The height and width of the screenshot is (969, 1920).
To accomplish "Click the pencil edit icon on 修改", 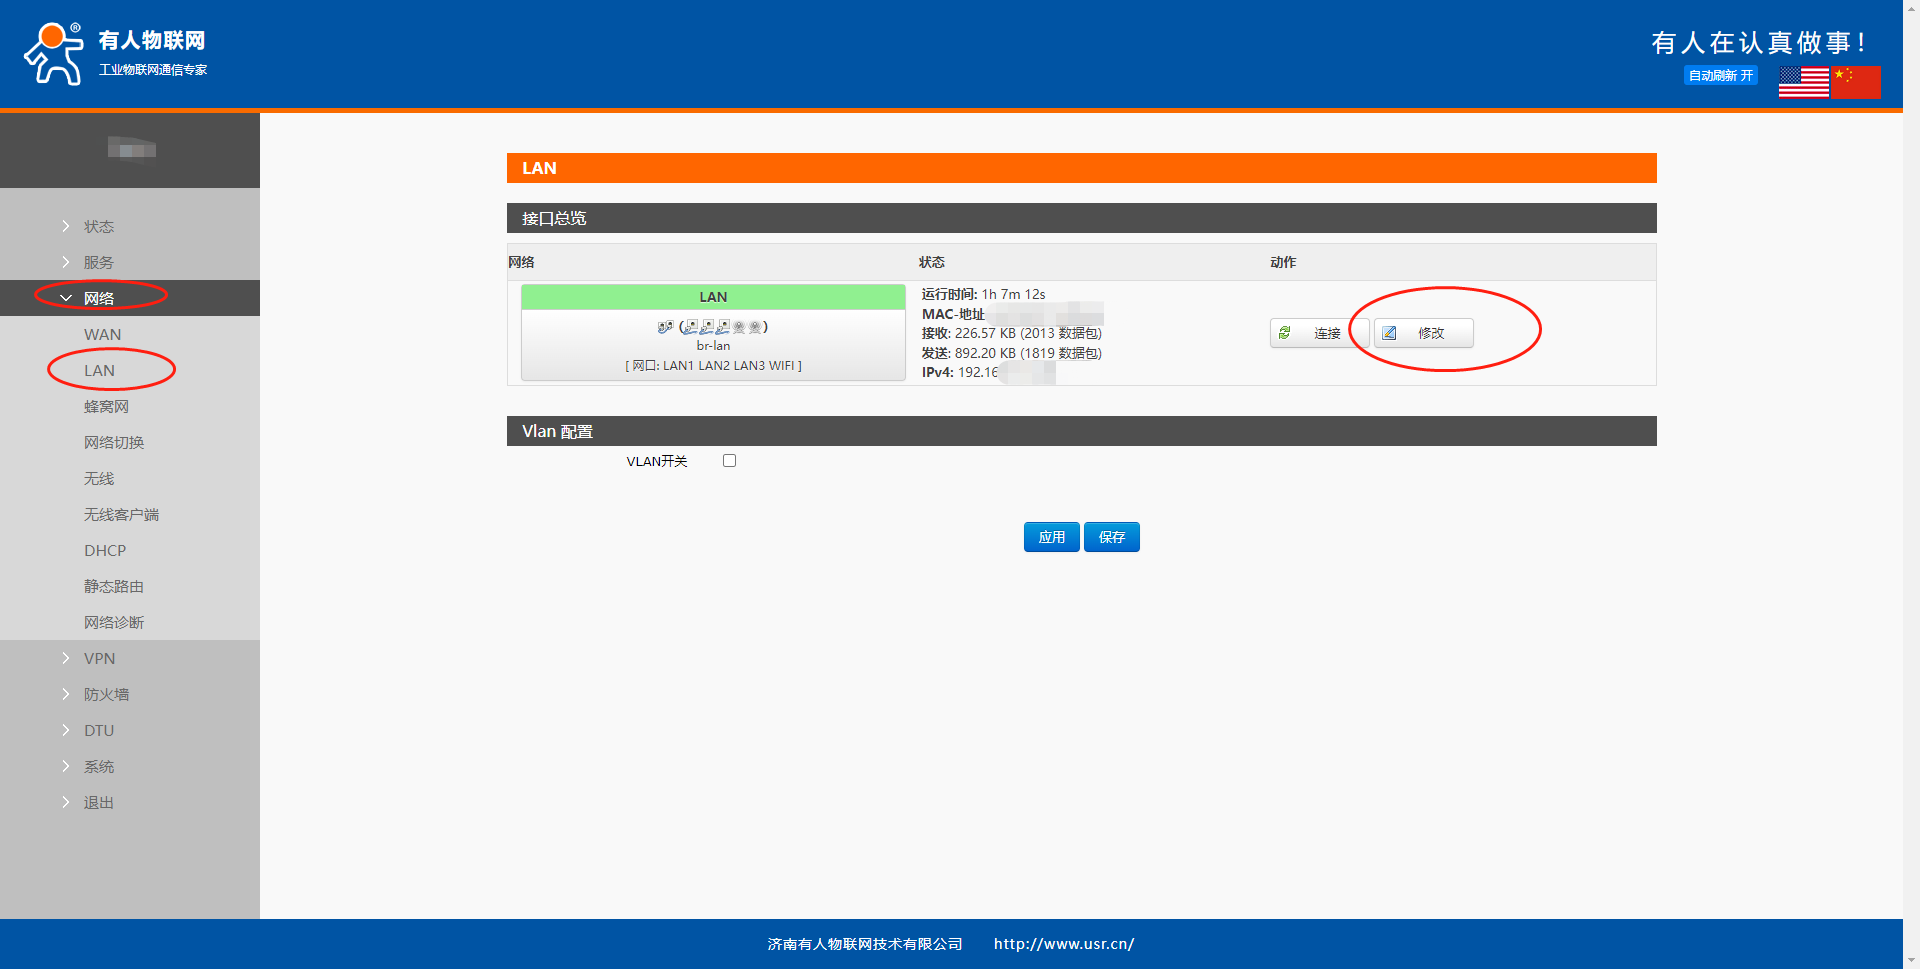I will tap(1390, 333).
